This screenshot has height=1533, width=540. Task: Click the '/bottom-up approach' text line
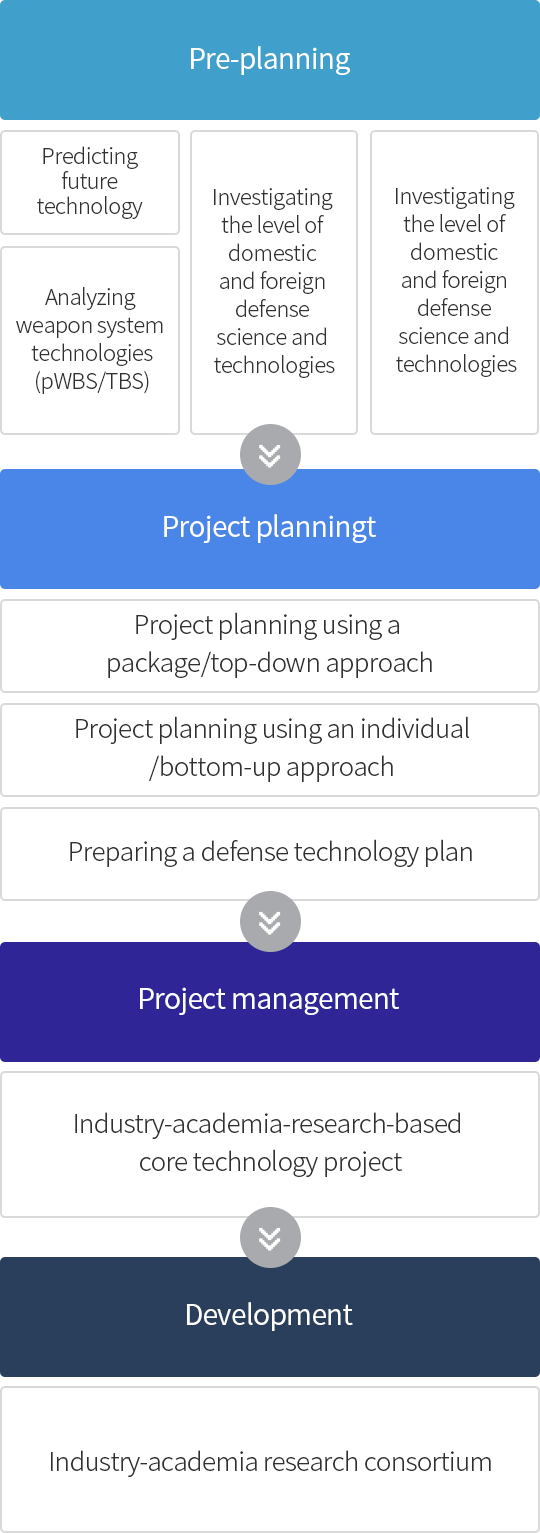[271, 768]
